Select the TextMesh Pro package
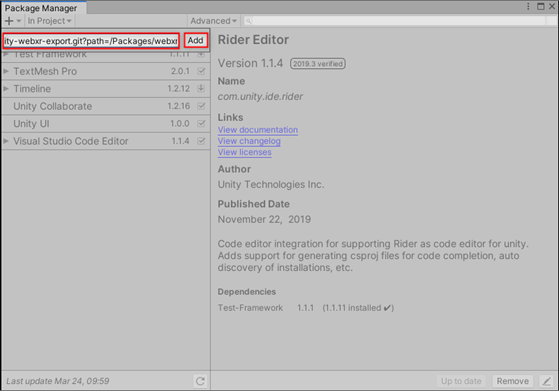This screenshot has height=391, width=559. point(106,71)
